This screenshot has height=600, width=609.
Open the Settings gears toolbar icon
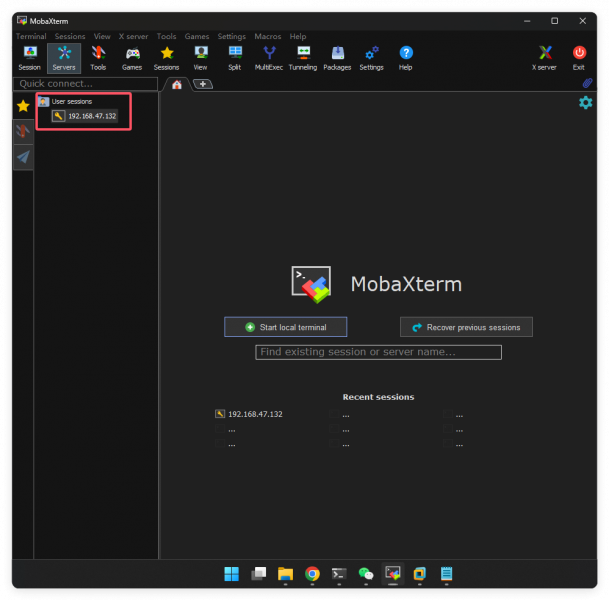click(371, 58)
